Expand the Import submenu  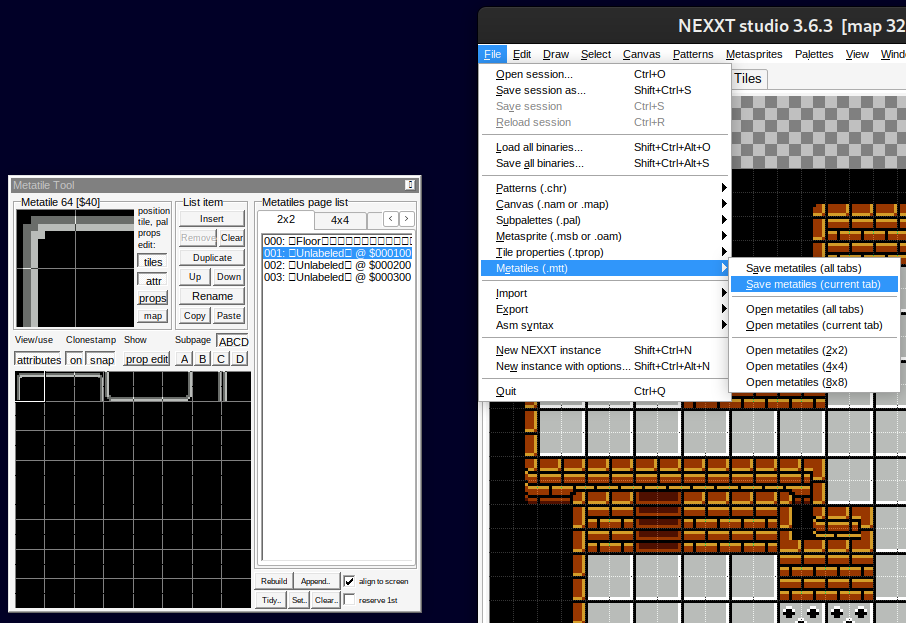tap(605, 293)
